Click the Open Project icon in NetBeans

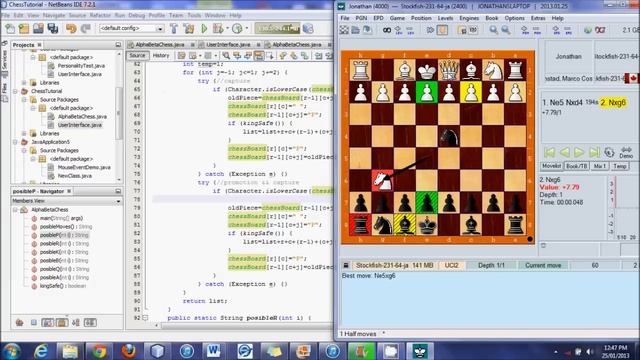[38, 29]
